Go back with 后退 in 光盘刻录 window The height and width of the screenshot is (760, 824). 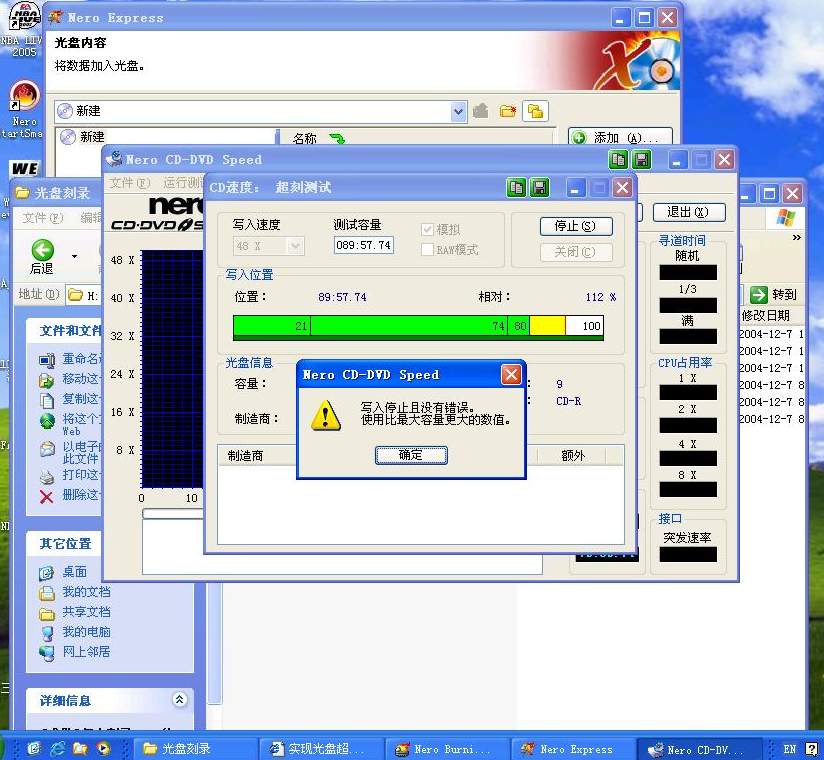tap(42, 256)
